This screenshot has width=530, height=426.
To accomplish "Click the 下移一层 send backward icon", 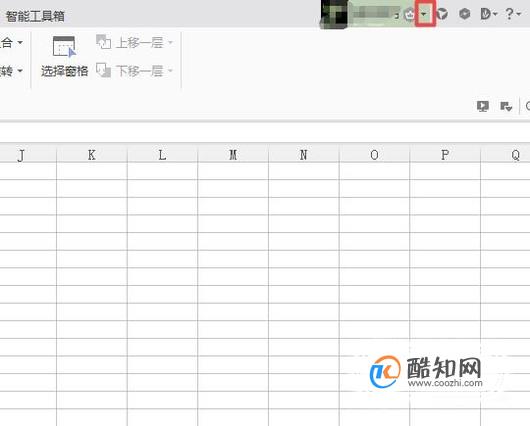I will pyautogui.click(x=103, y=70).
